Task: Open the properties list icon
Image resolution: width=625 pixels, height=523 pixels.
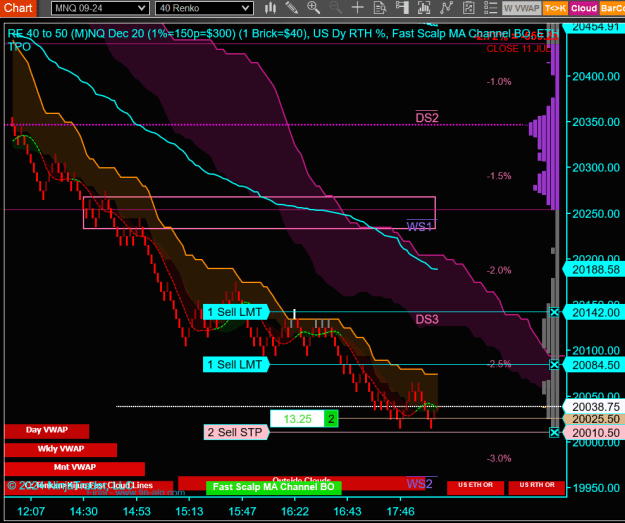Action: click(x=491, y=8)
